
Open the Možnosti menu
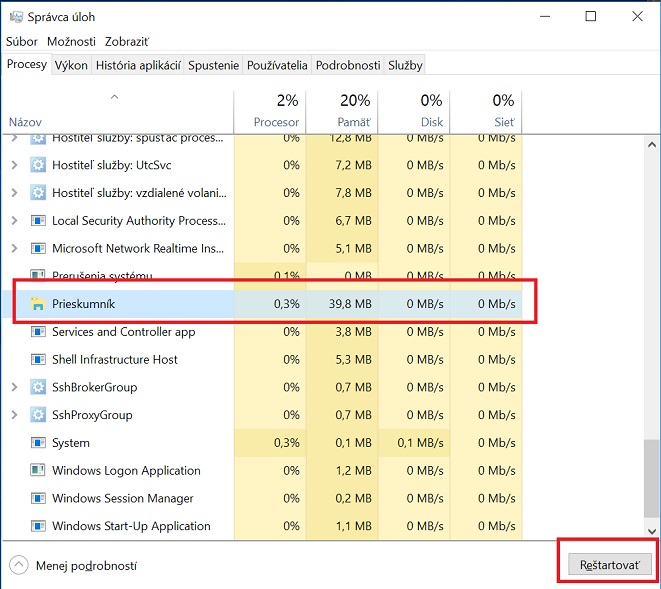[x=71, y=41]
